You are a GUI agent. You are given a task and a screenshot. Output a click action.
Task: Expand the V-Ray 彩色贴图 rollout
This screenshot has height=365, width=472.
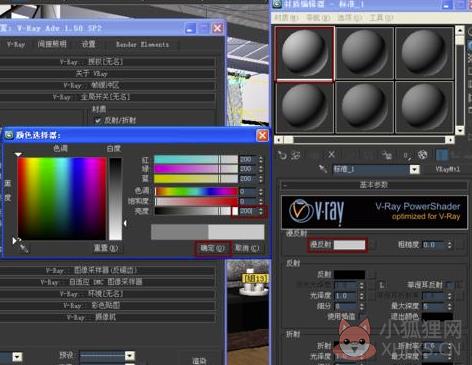point(107,305)
